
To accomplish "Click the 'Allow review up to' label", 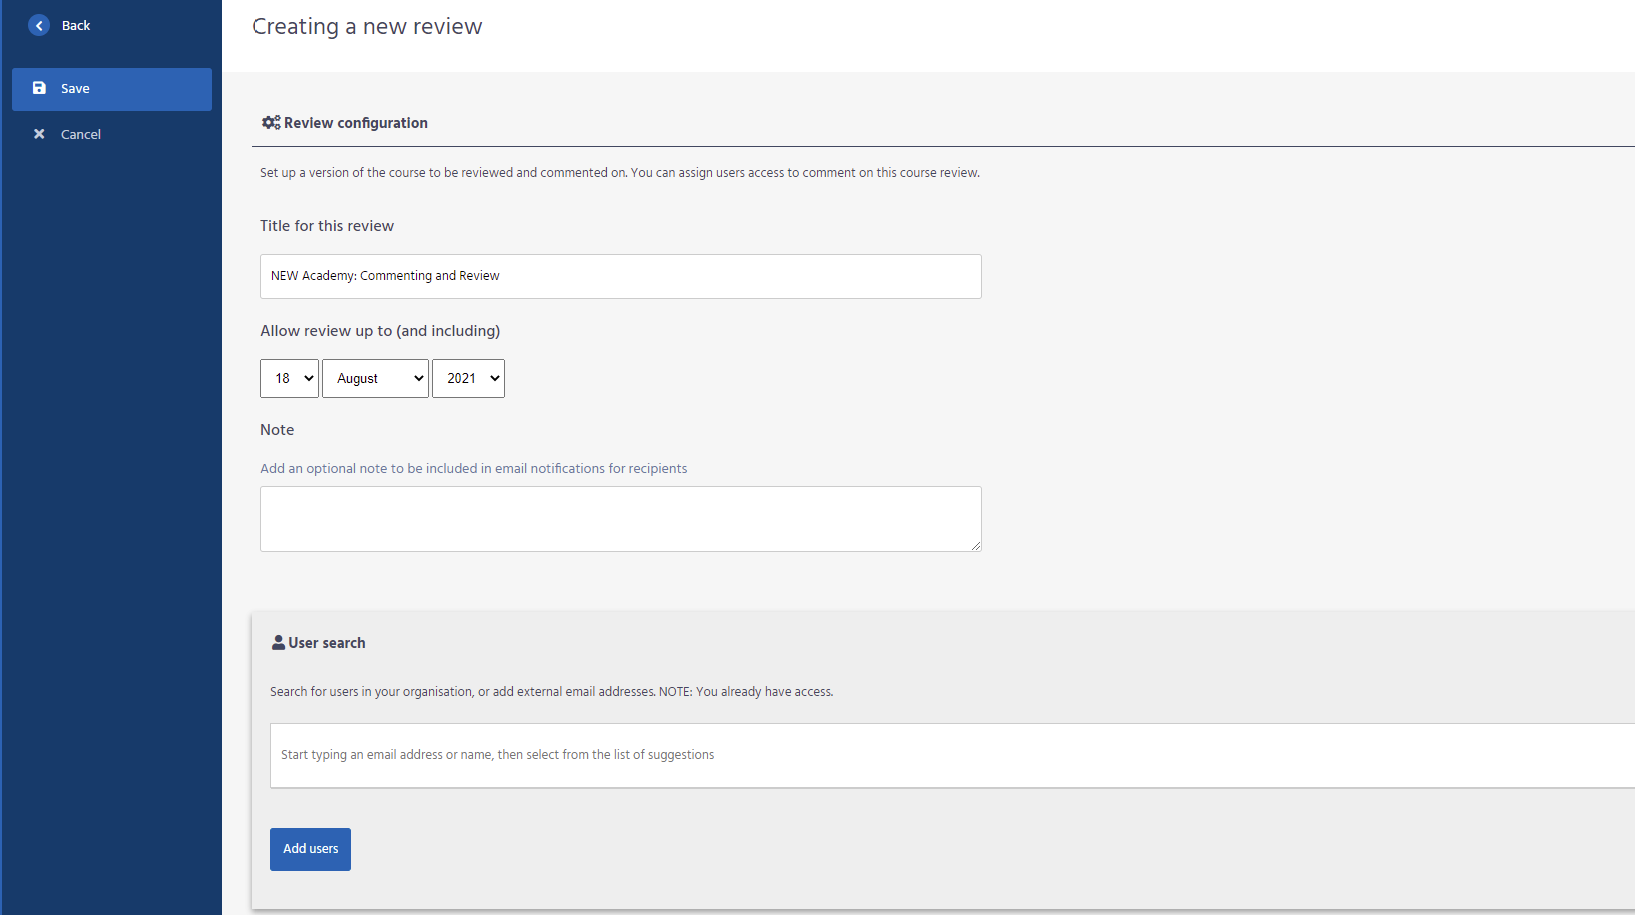I will [x=380, y=331].
